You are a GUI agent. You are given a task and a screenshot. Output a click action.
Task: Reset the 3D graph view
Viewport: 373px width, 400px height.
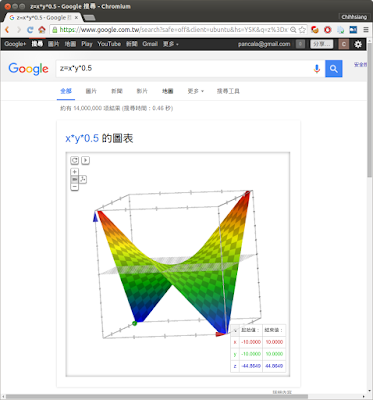tap(75, 160)
